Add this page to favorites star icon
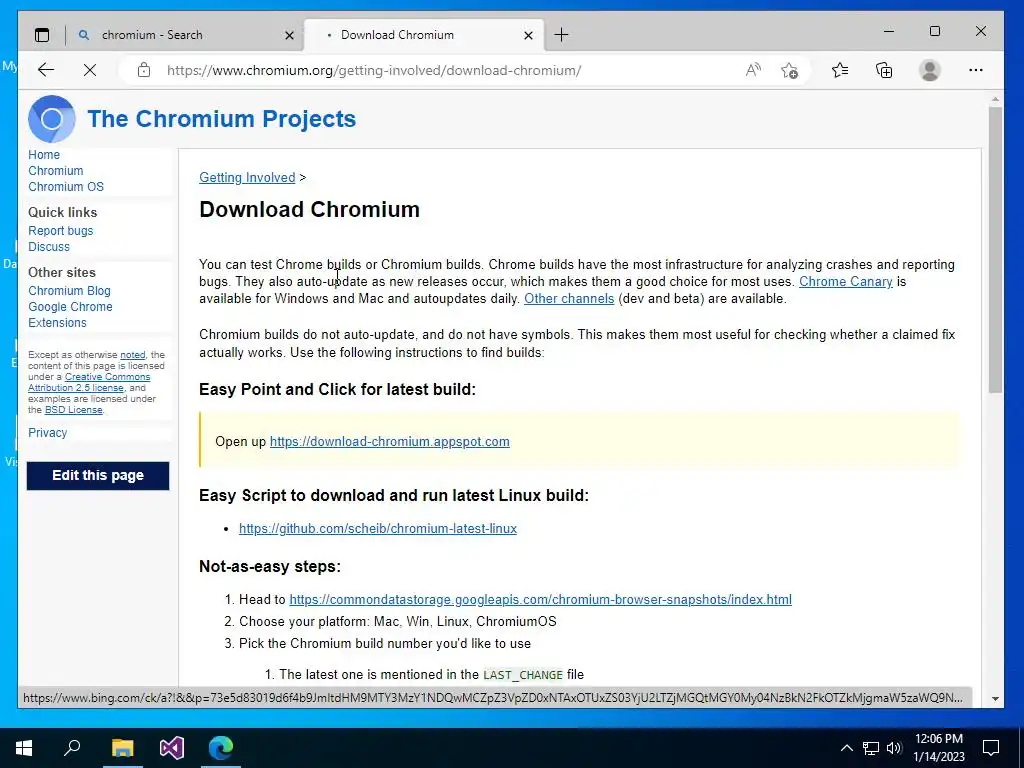 790,70
